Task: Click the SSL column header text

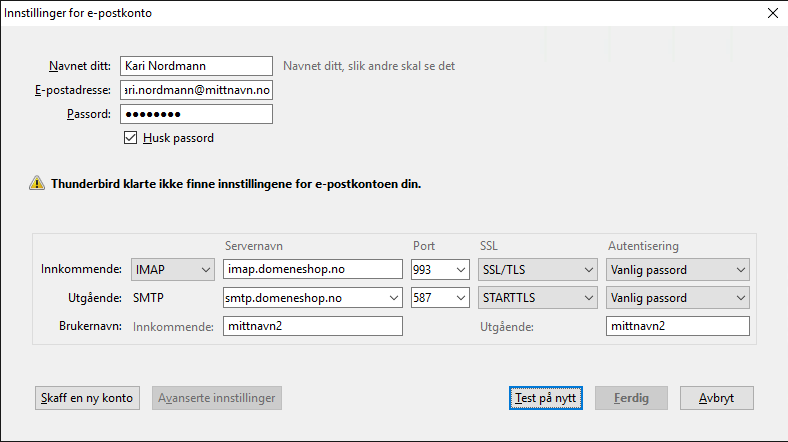Action: coord(488,246)
